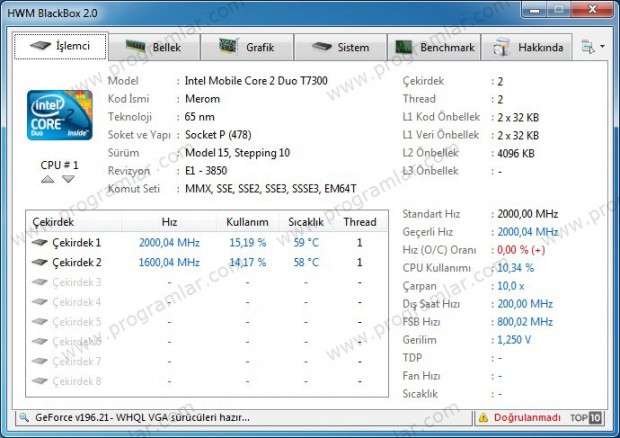
Task: Click the 800,02 MHz FSB Hızı value
Action: 525,322
